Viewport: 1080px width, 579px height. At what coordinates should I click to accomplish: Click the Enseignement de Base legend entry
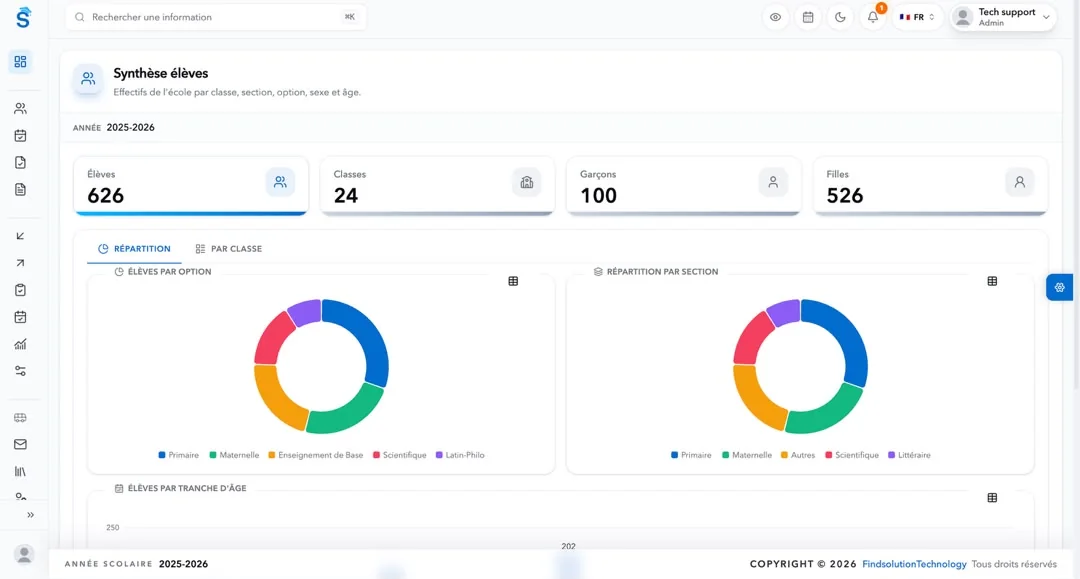[x=315, y=455]
